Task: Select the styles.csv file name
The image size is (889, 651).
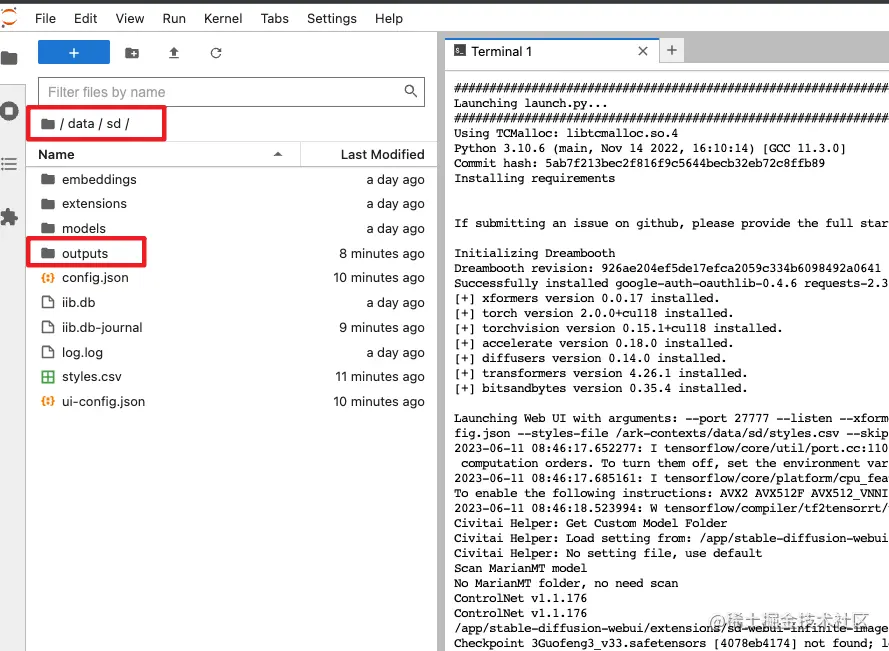Action: click(92, 377)
